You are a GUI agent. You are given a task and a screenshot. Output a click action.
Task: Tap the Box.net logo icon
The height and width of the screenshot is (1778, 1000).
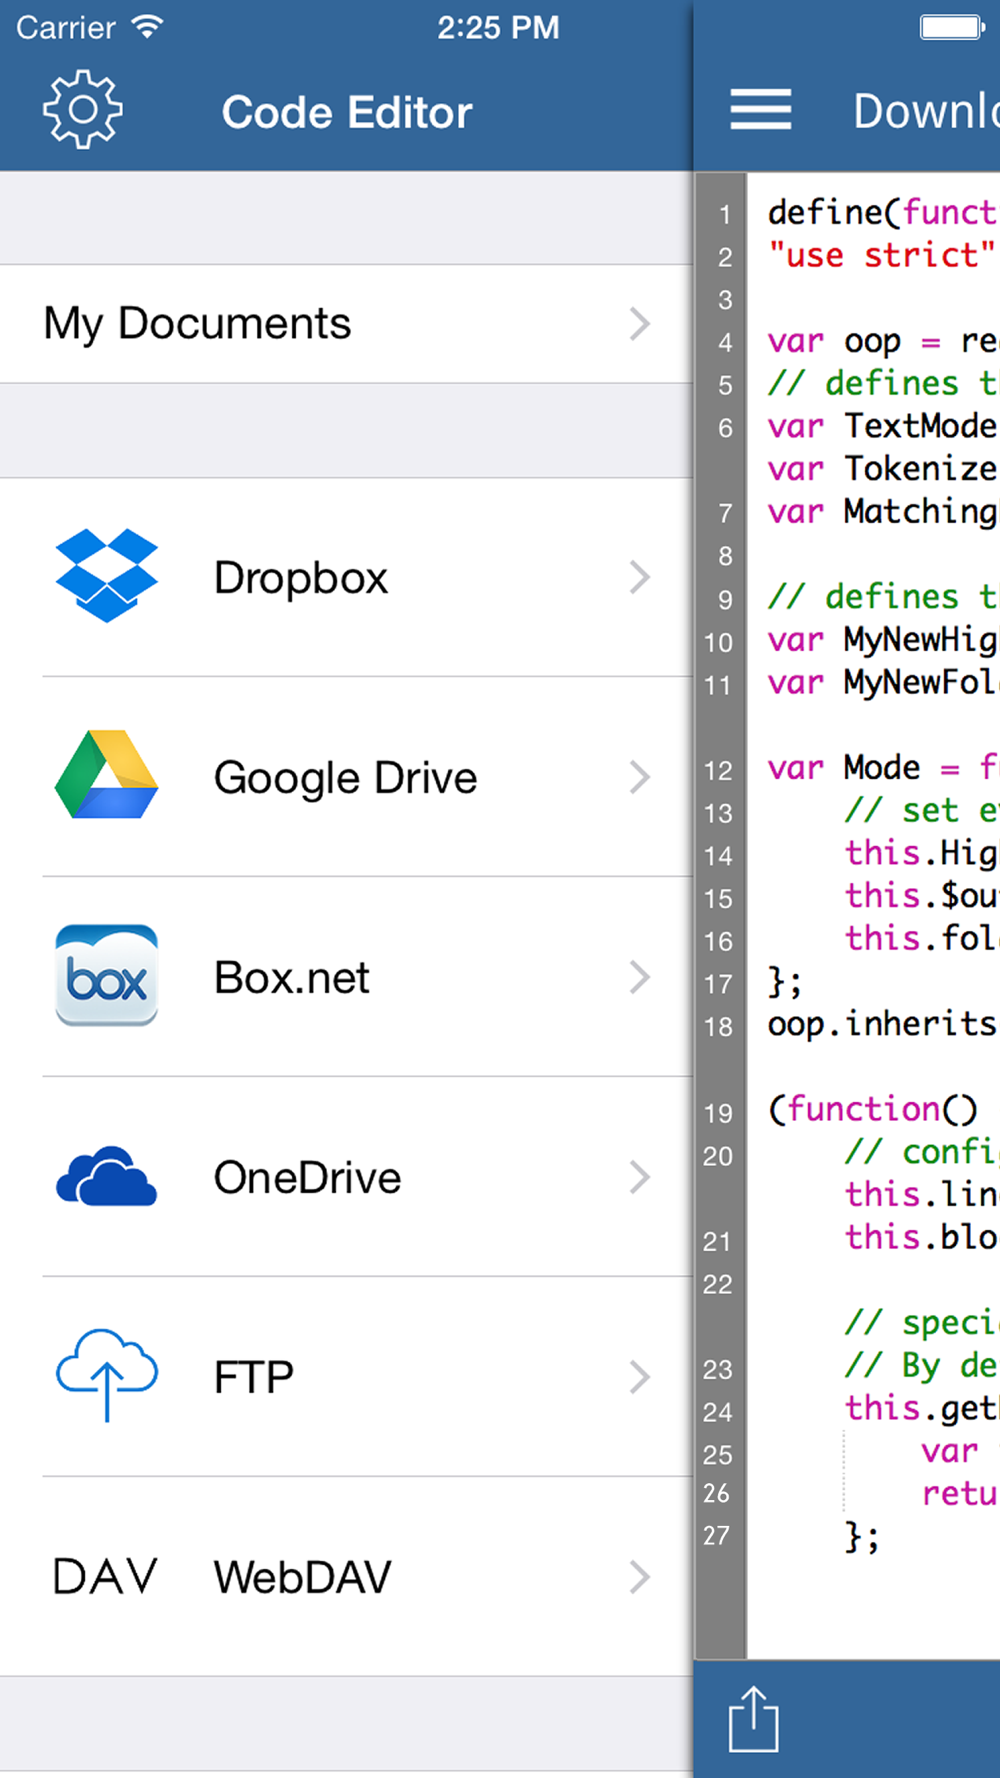[x=107, y=976]
